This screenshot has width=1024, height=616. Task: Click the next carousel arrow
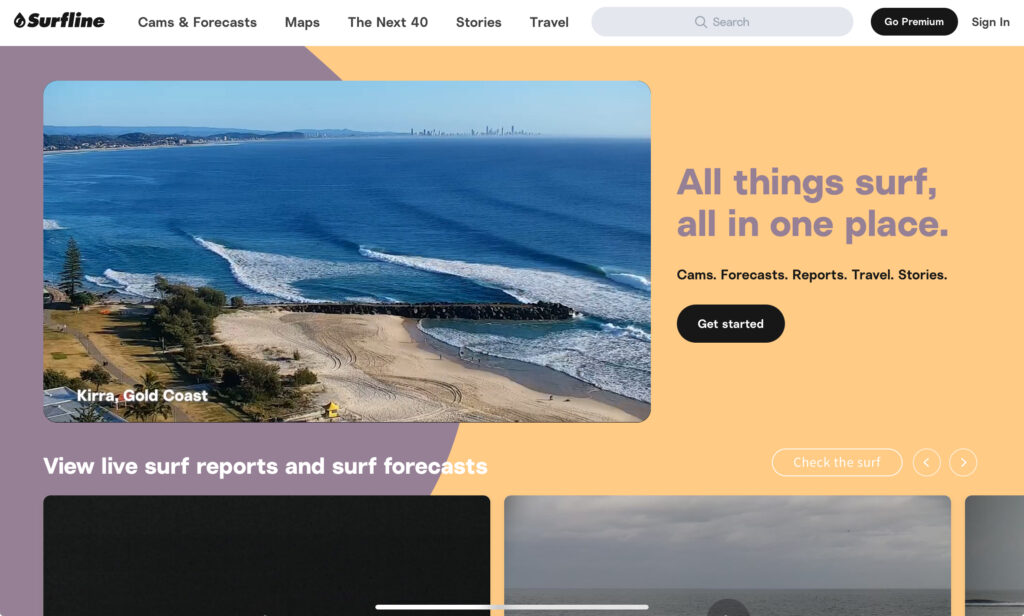963,462
